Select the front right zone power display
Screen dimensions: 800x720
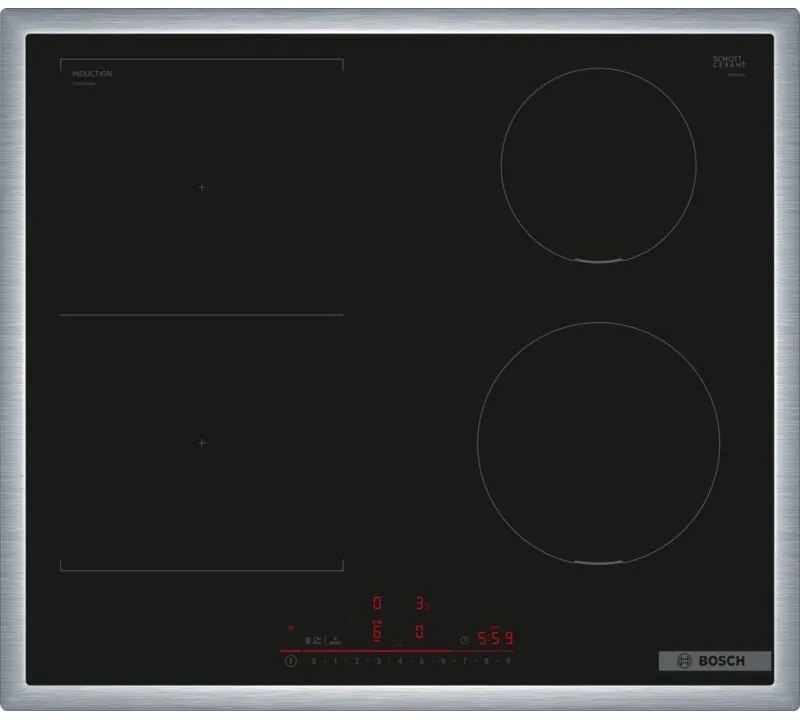(419, 631)
